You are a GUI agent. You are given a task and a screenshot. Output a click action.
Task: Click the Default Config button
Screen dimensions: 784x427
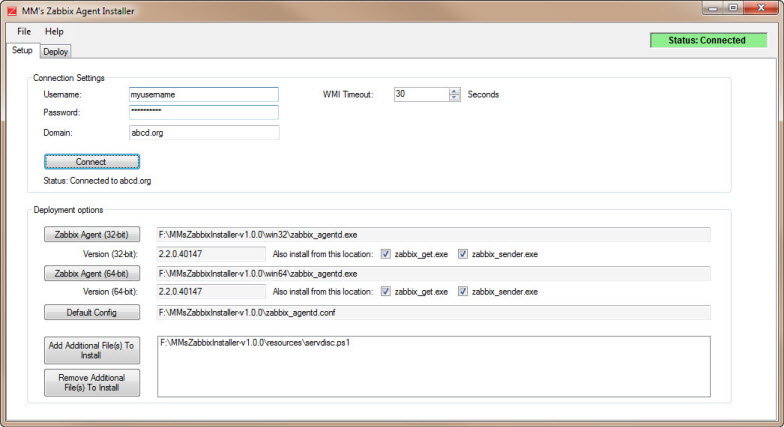pyautogui.click(x=92, y=312)
